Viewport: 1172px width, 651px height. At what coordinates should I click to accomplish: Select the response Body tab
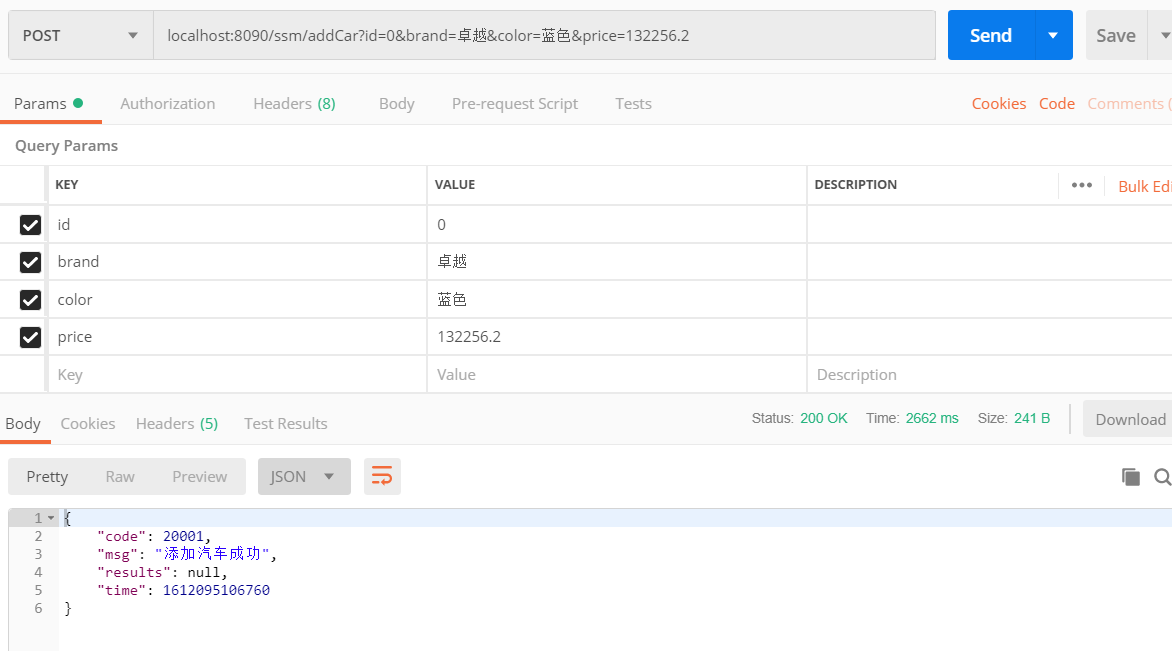[23, 424]
